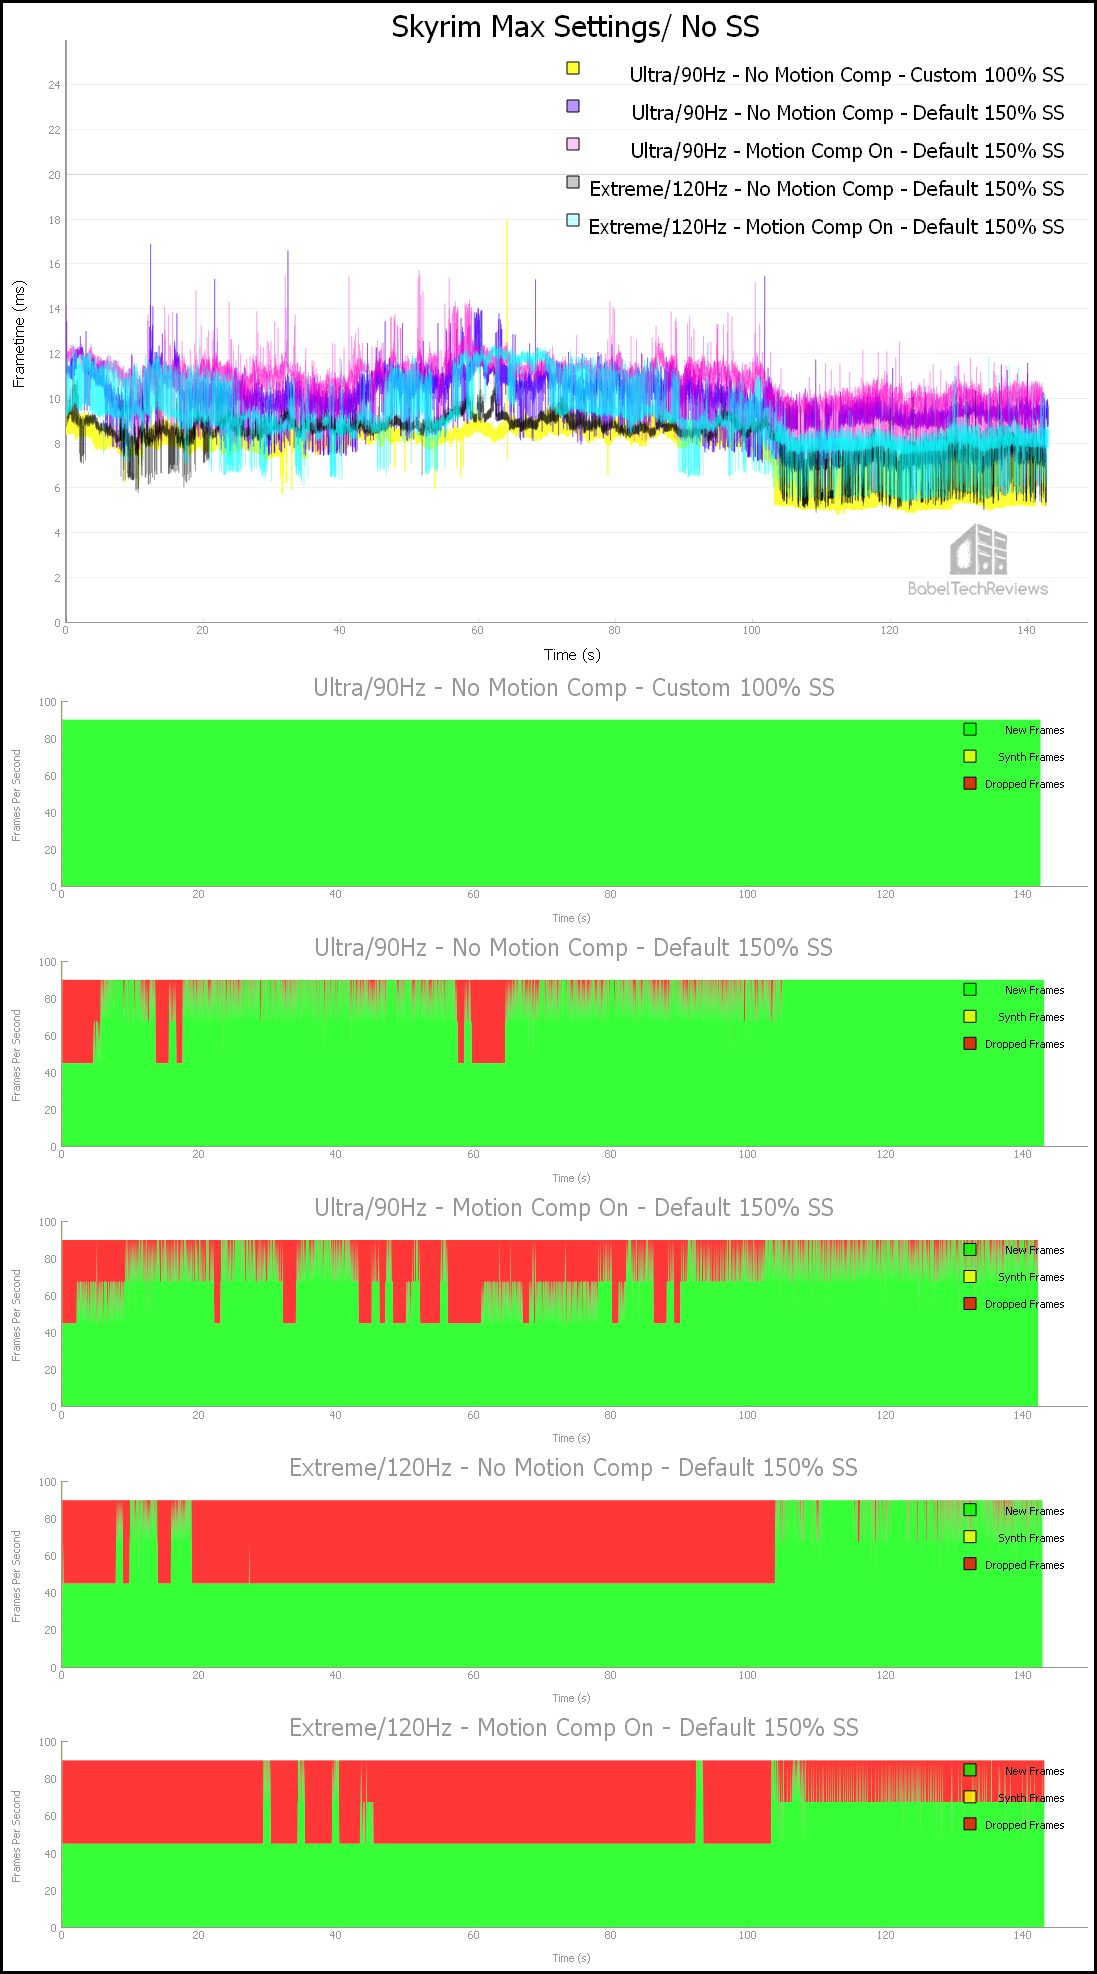The image size is (1097, 1974).
Task: Click red Dropped Frames swatch in Extreme/120Hz No Motion Comp chart
Action: click(970, 1564)
